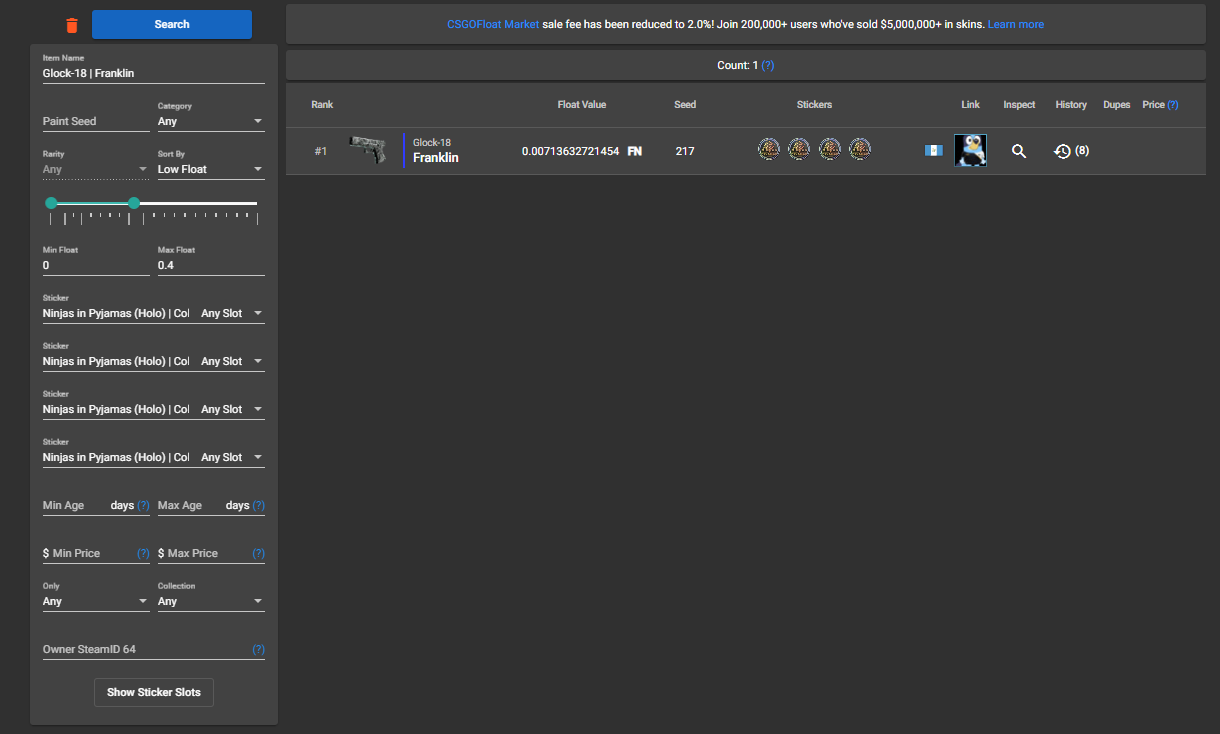Click the fourth Sticker name field
This screenshot has height=734, width=1220.
[x=116, y=457]
